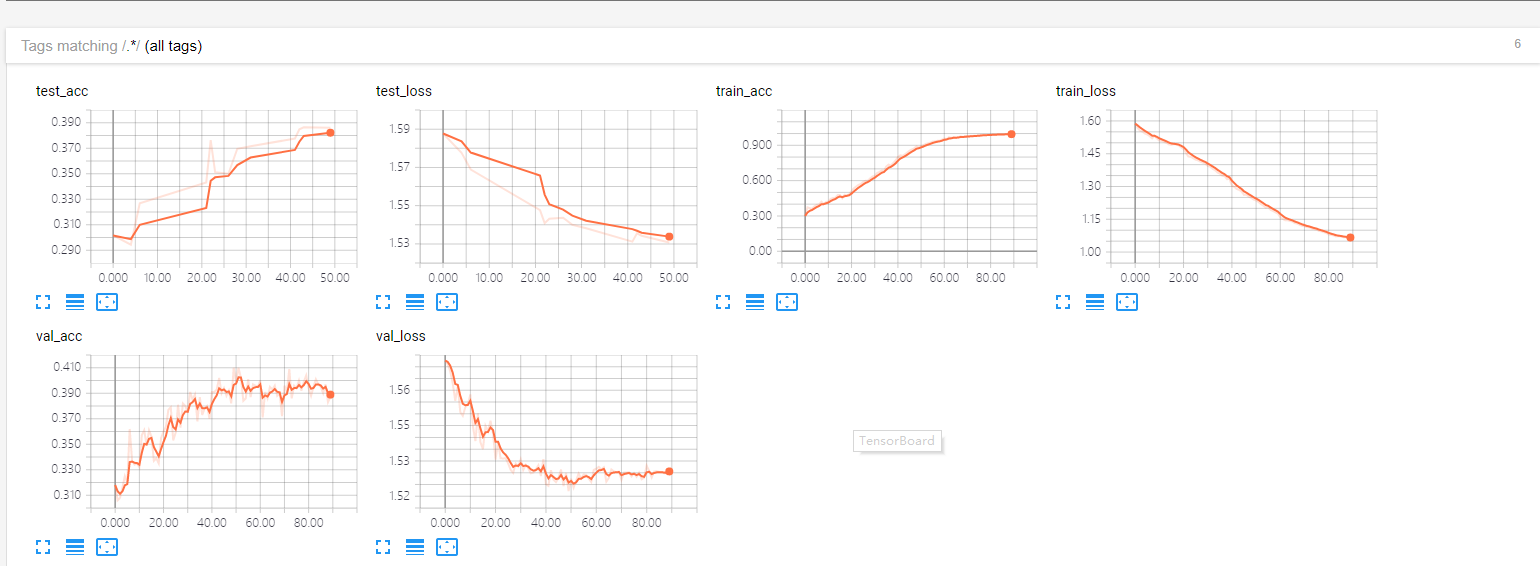1540x566 pixels.
Task: Toggle y-axis log scale for val_loss chart
Action: [415, 547]
